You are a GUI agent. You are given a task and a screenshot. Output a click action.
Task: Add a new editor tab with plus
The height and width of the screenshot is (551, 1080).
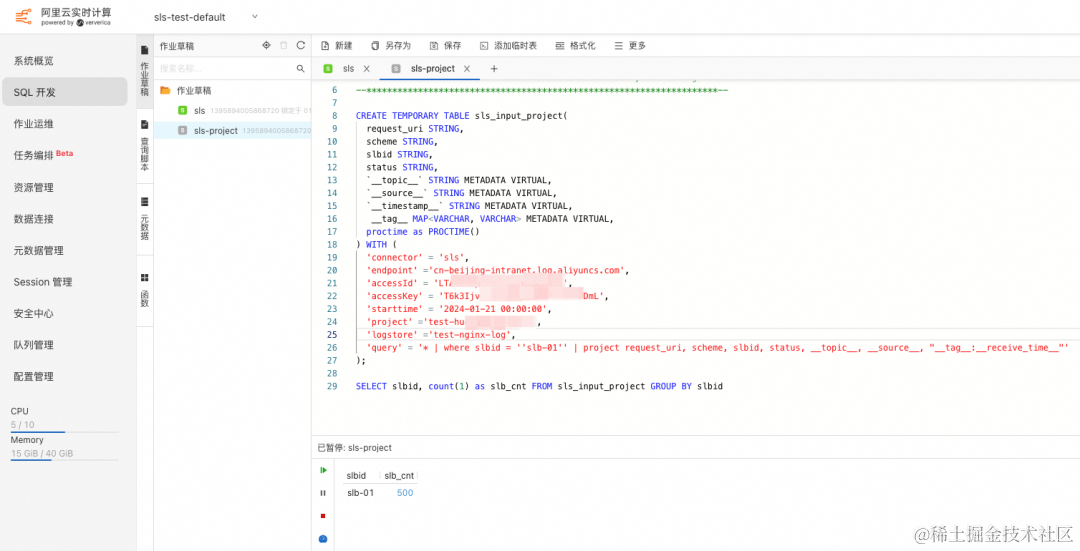click(x=494, y=68)
